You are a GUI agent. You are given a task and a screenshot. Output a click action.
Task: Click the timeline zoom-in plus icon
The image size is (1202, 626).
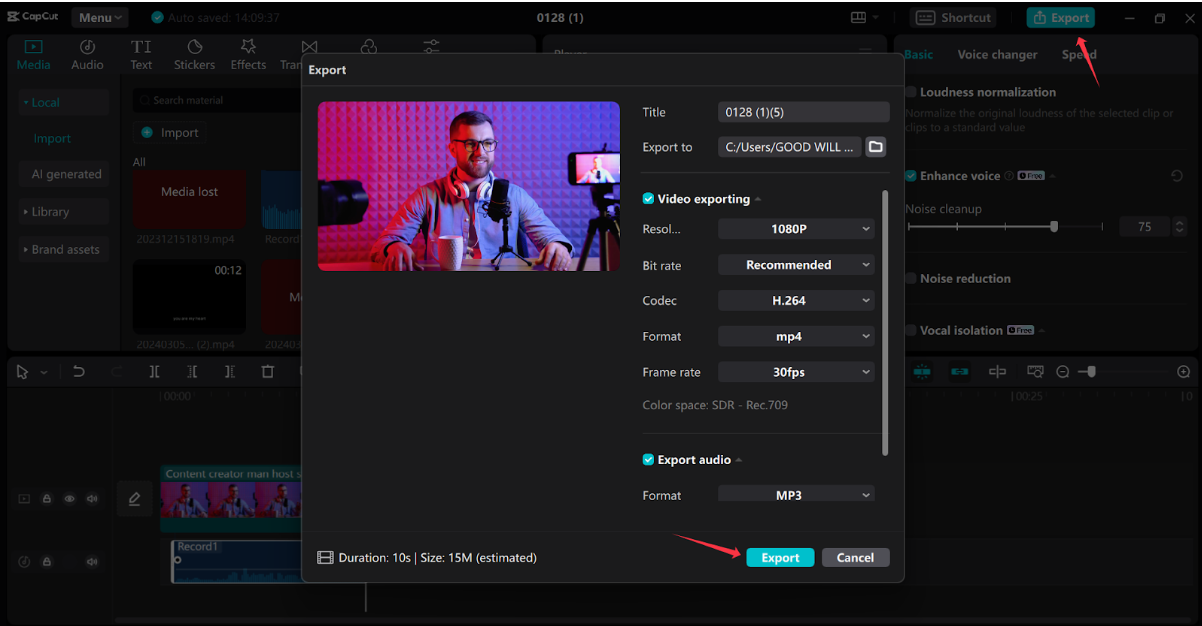click(1184, 372)
